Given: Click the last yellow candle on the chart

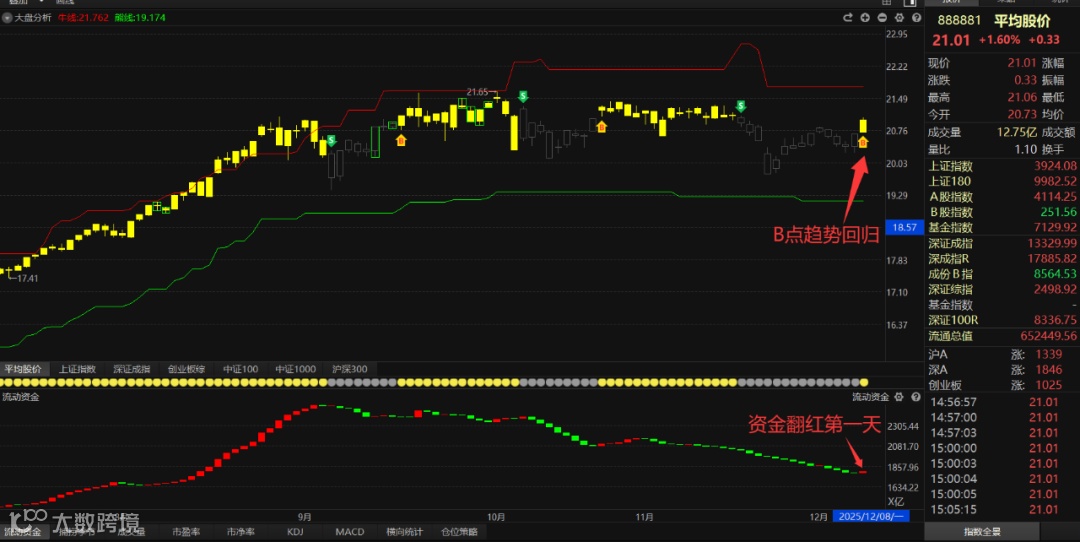Looking at the screenshot, I should (x=863, y=125).
